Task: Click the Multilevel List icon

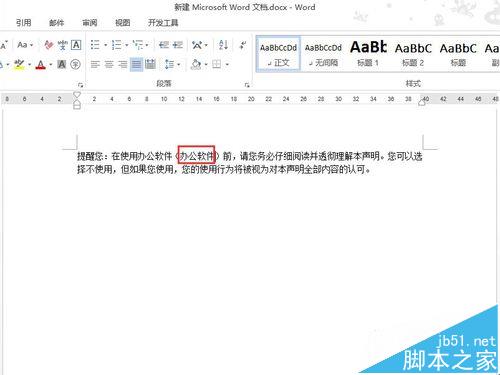Action: (x=137, y=45)
